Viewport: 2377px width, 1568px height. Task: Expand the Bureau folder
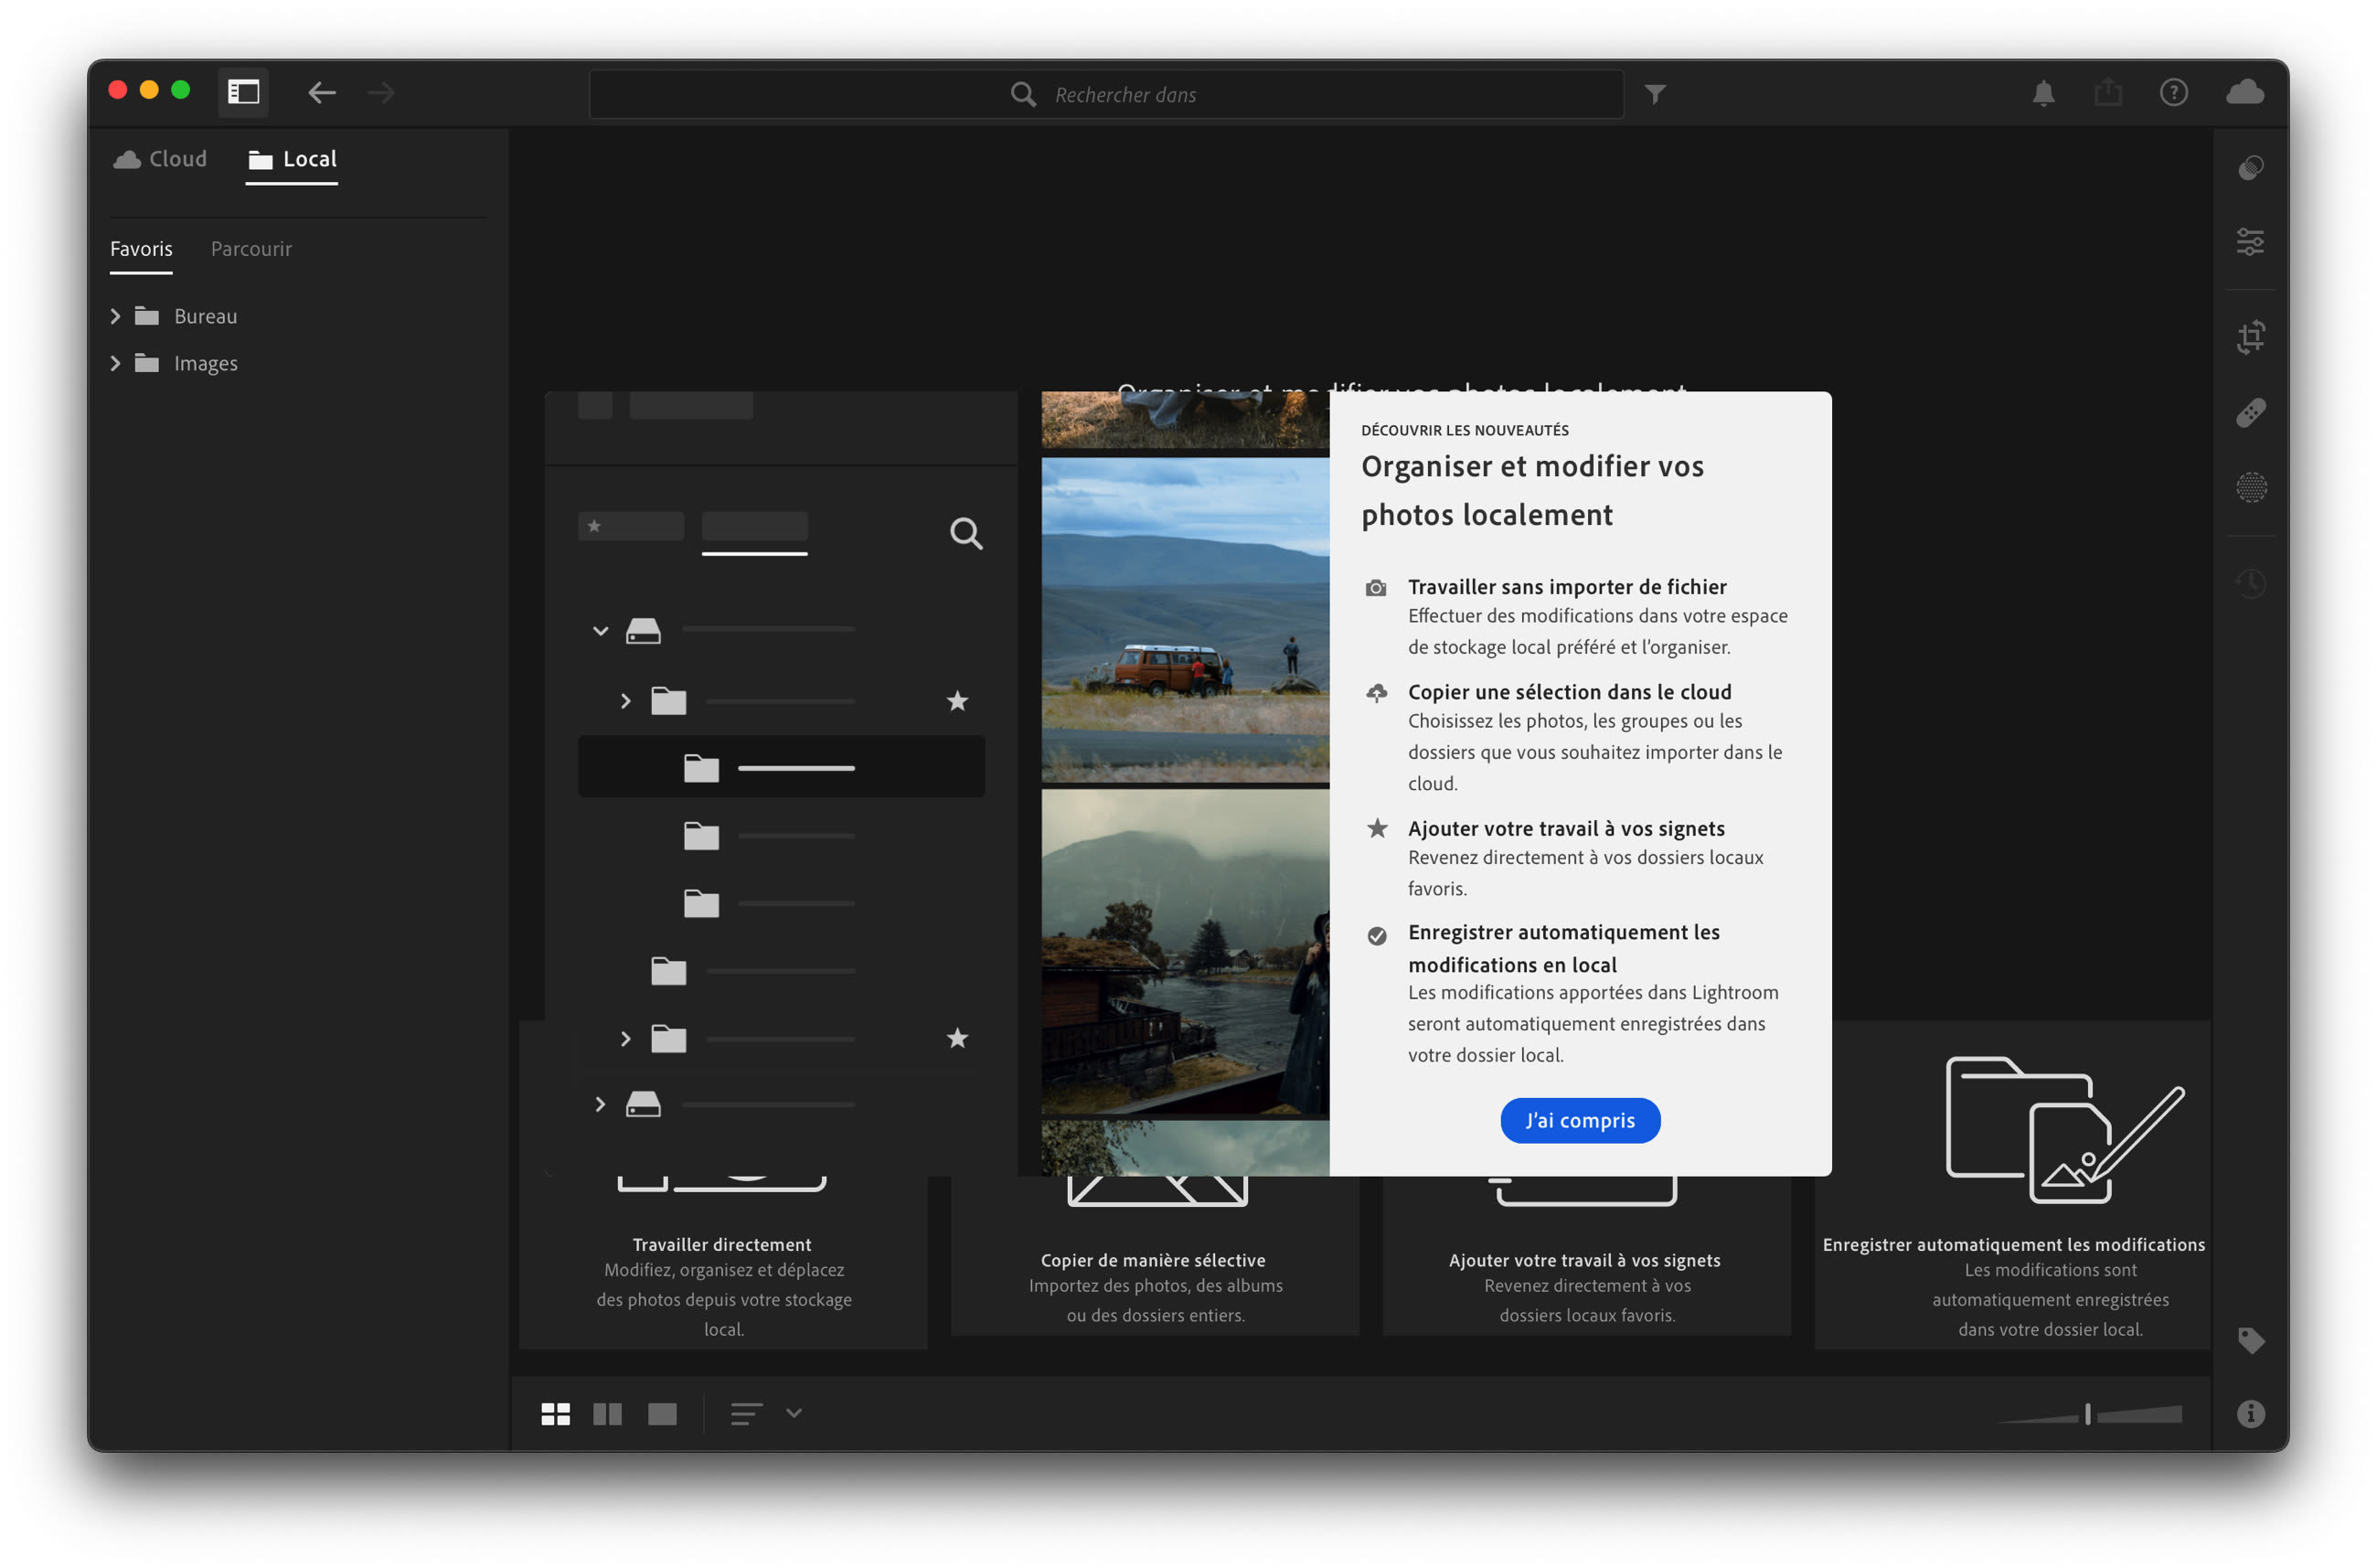115,315
